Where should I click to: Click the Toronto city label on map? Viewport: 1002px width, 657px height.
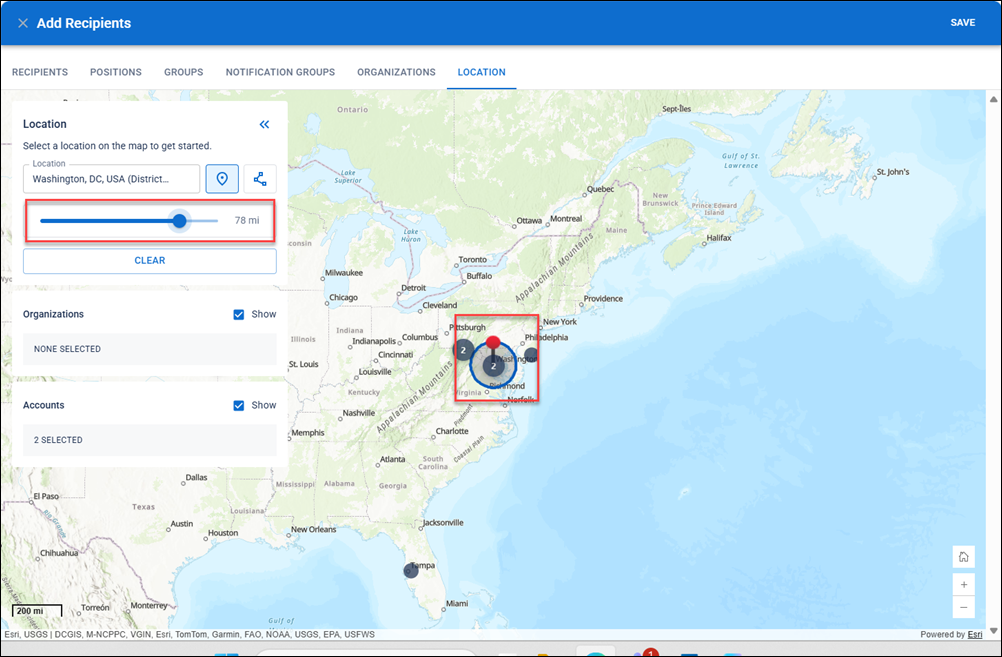[472, 259]
